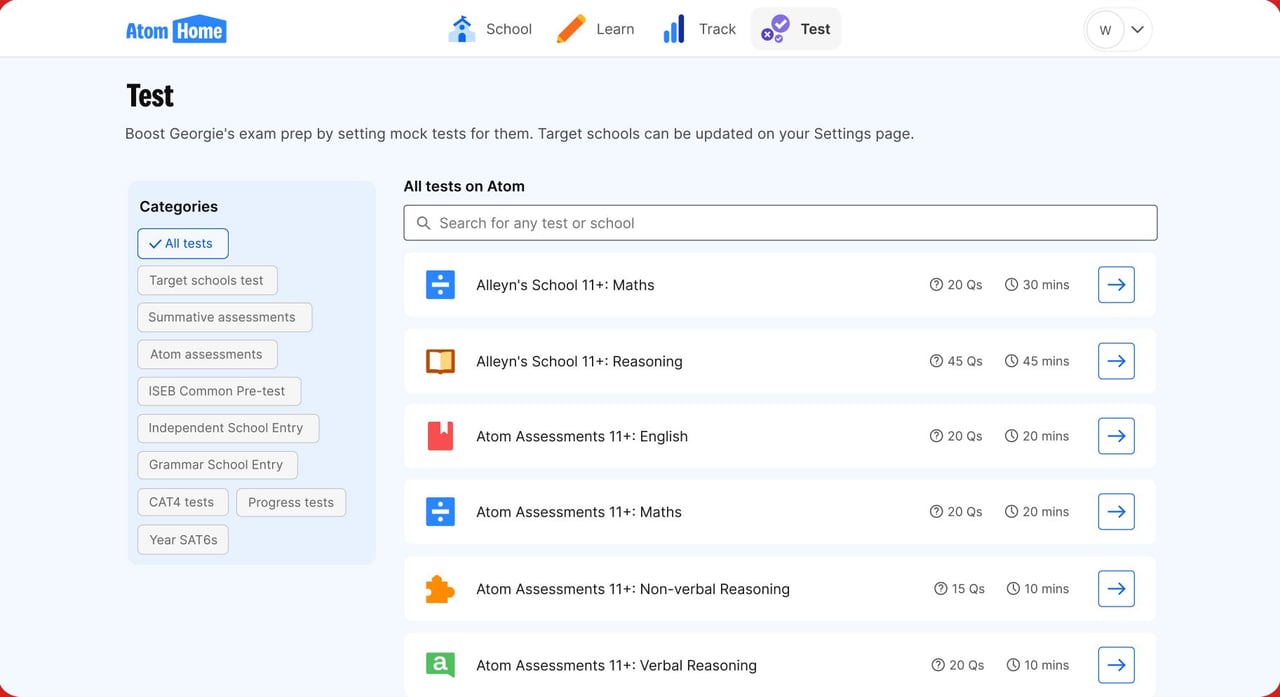Toggle ISEB Common Pre-test filter
Image resolution: width=1280 pixels, height=697 pixels.
[x=219, y=391]
